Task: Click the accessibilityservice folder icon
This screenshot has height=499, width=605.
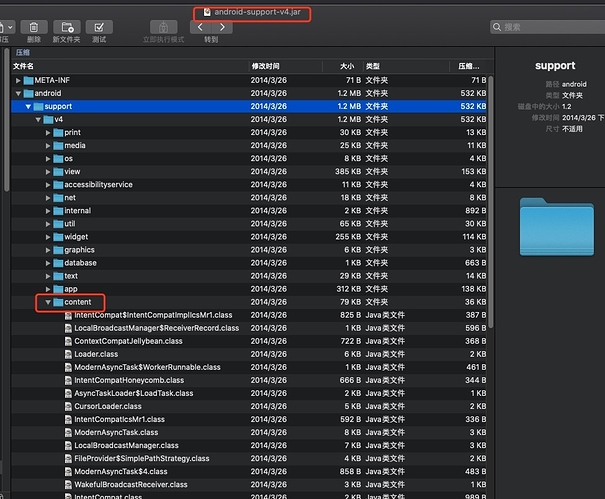Action: (x=58, y=185)
